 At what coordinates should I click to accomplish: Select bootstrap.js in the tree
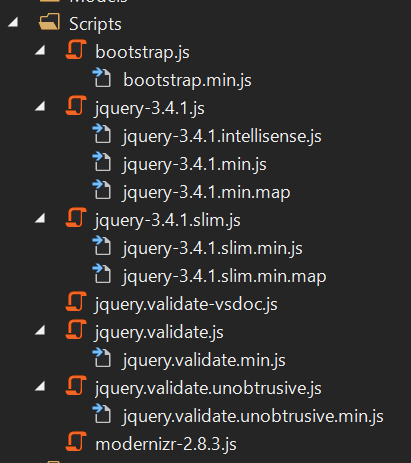point(142,52)
